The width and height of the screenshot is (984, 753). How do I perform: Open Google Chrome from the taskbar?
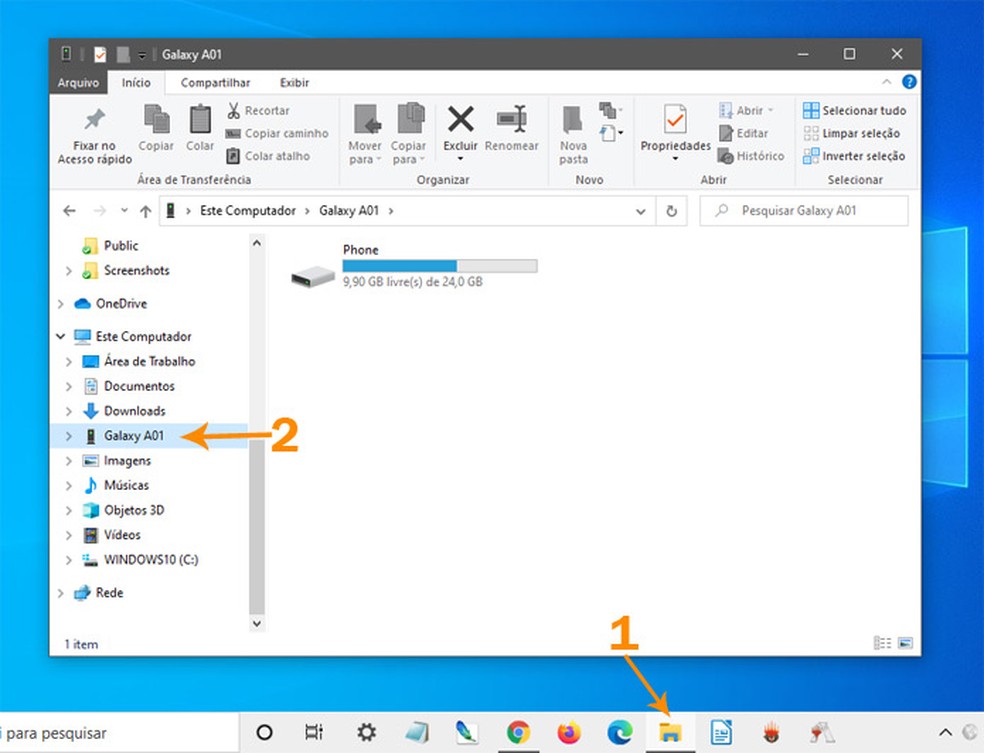point(518,733)
